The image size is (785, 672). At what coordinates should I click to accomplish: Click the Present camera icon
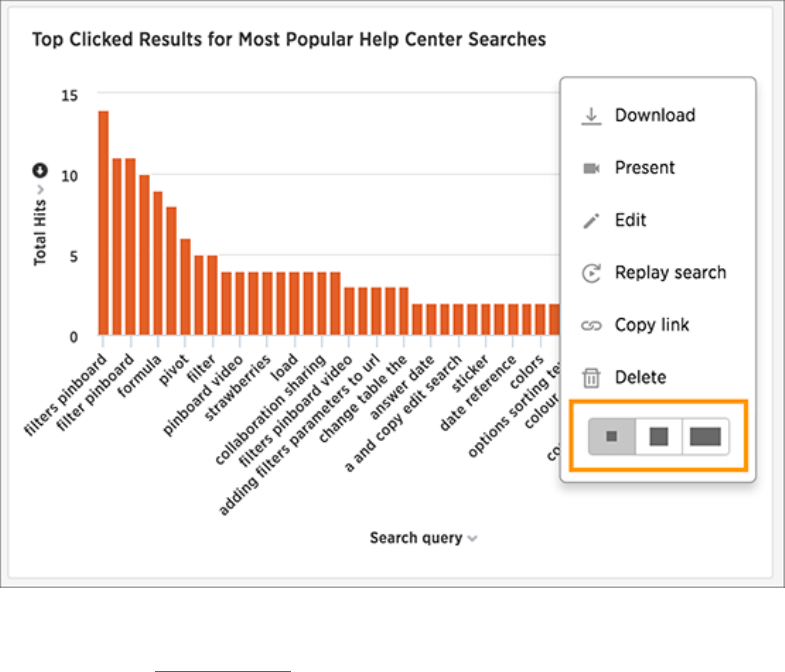(591, 168)
